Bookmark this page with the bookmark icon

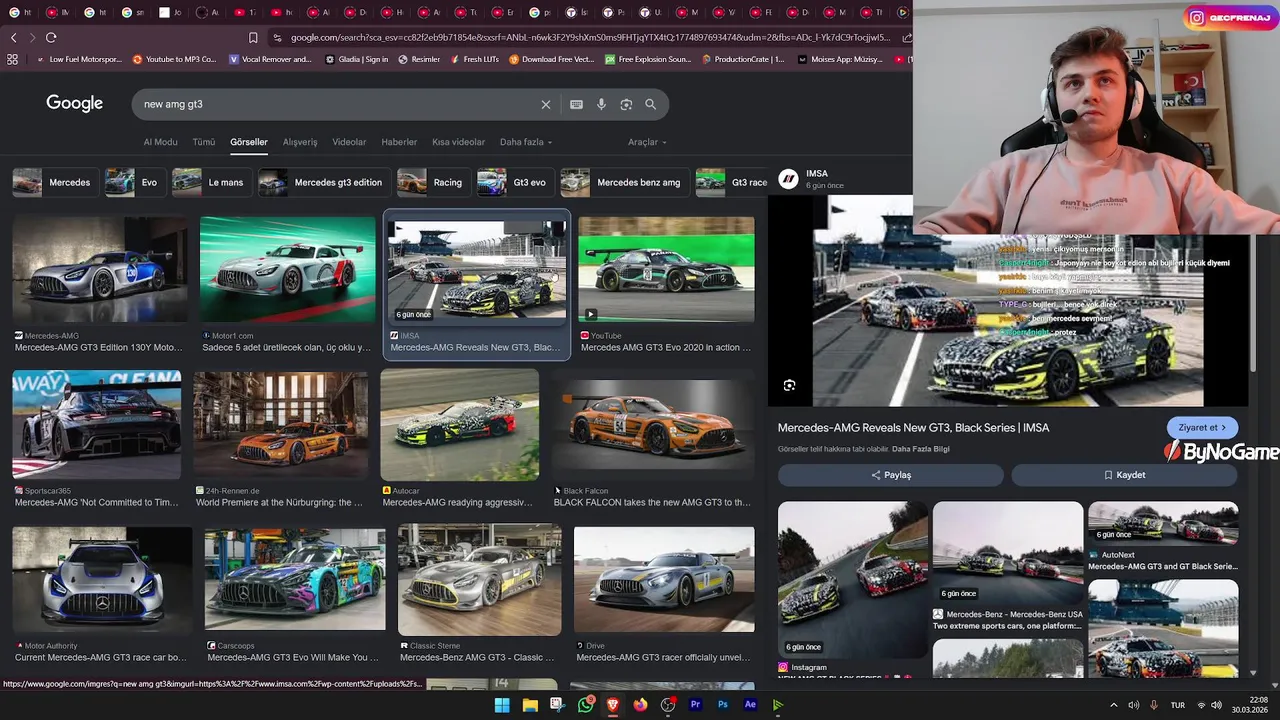point(253,37)
